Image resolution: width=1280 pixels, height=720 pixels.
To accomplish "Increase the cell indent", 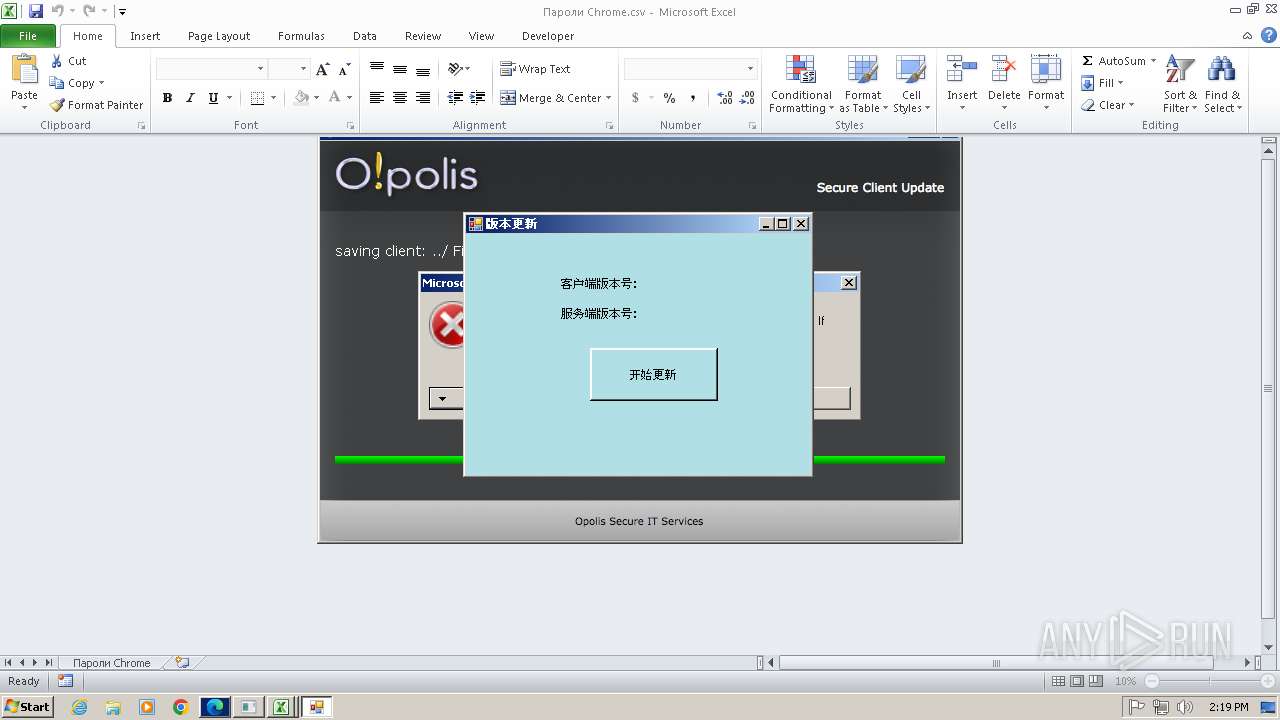I will pos(478,98).
